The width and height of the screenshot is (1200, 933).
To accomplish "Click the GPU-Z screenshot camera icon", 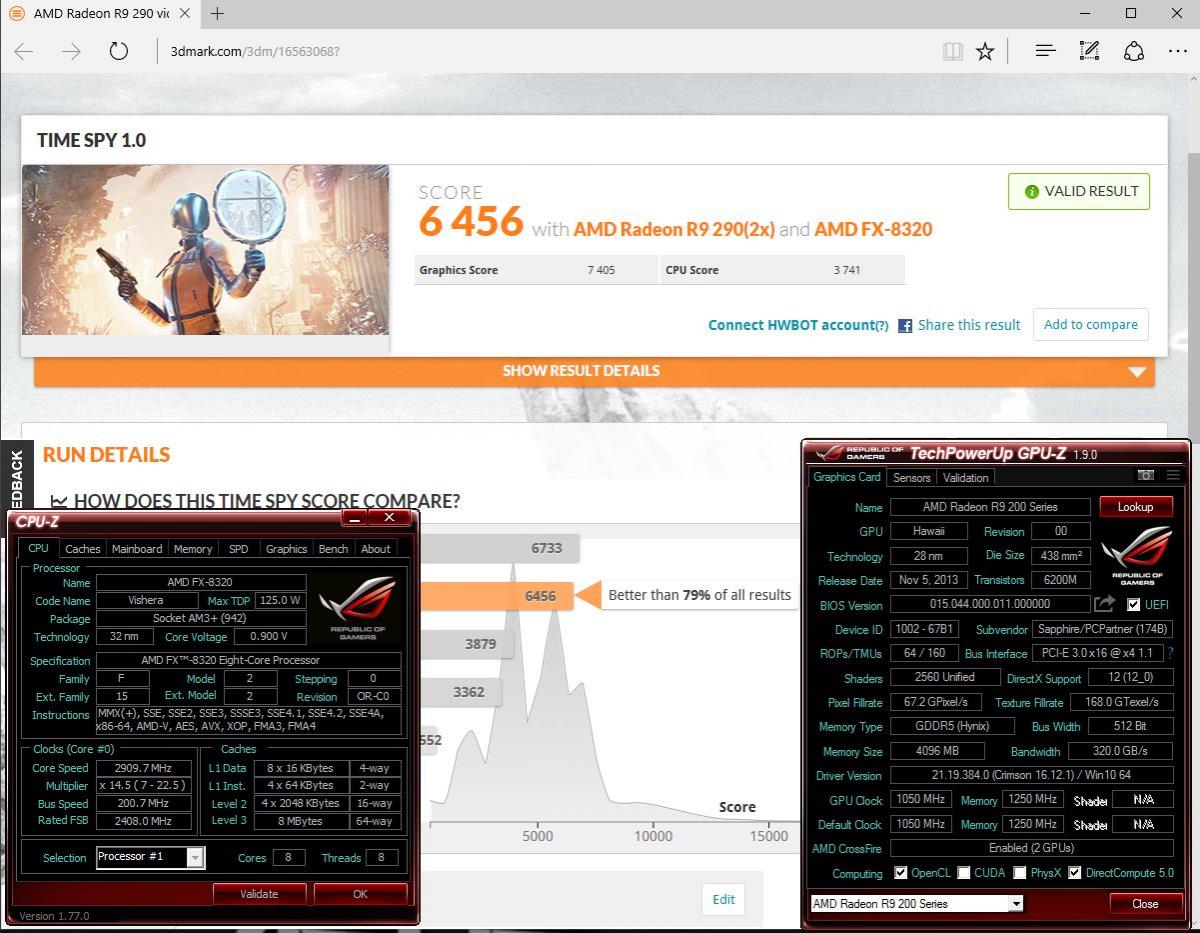I will tap(1146, 476).
